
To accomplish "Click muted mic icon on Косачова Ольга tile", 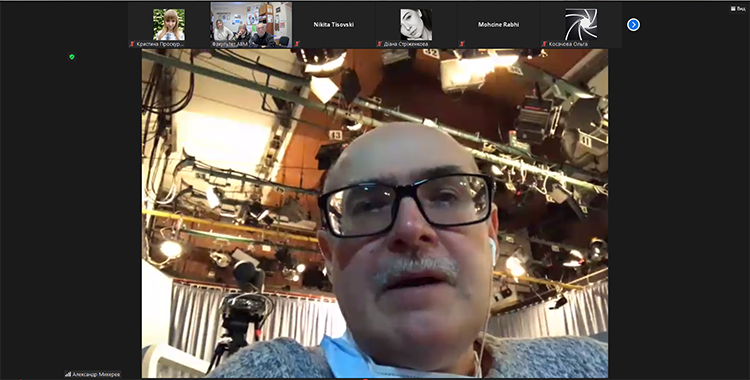I will [x=544, y=44].
